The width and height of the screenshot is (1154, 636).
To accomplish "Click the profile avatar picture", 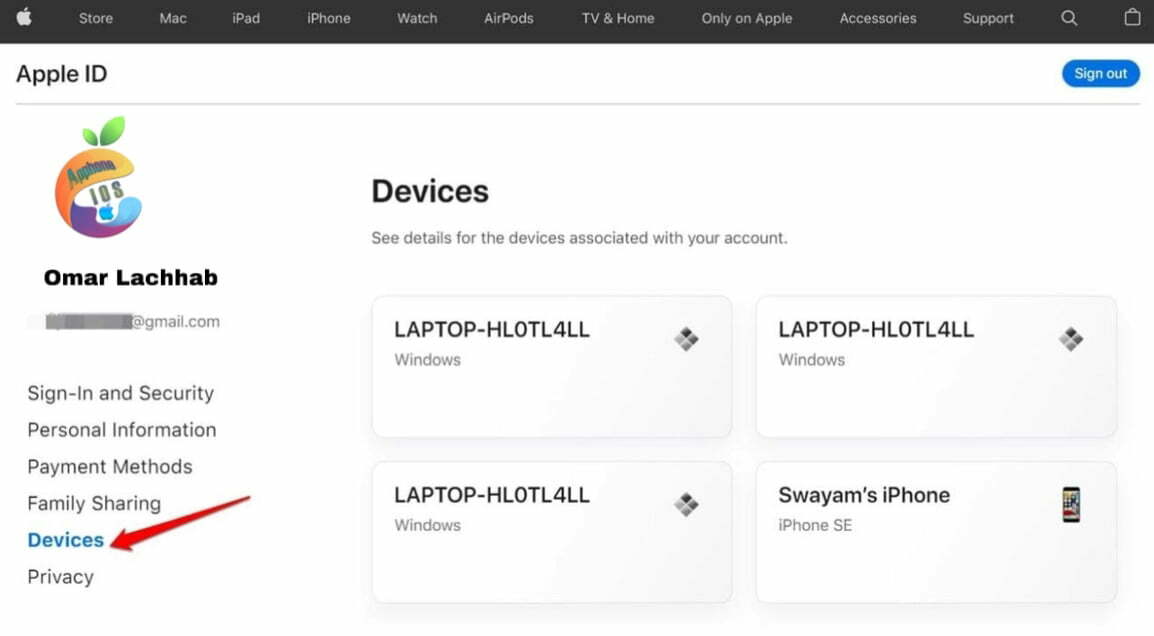I will 98,180.
